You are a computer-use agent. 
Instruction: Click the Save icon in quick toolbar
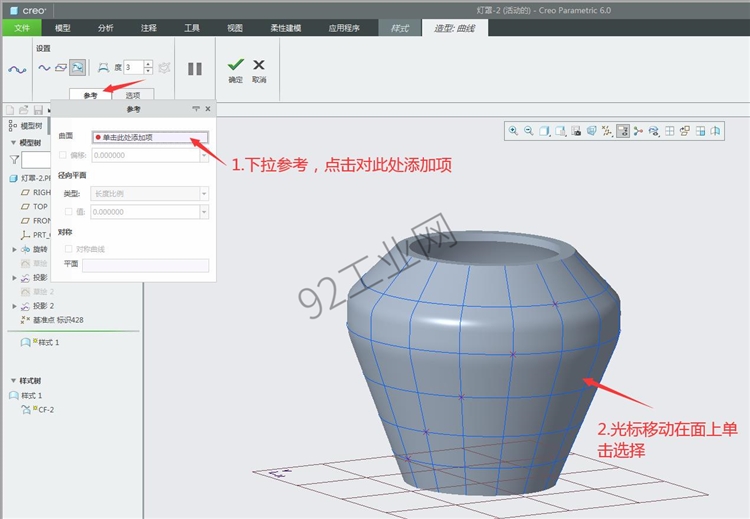(38, 110)
